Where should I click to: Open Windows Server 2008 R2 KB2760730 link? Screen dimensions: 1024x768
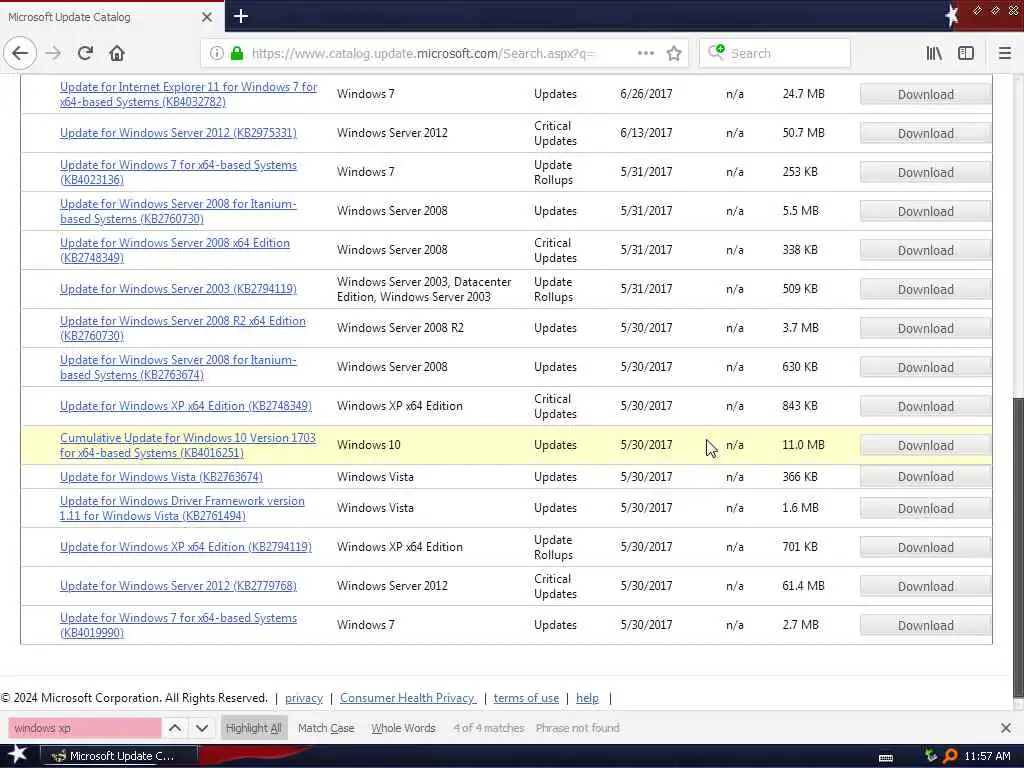(x=183, y=328)
